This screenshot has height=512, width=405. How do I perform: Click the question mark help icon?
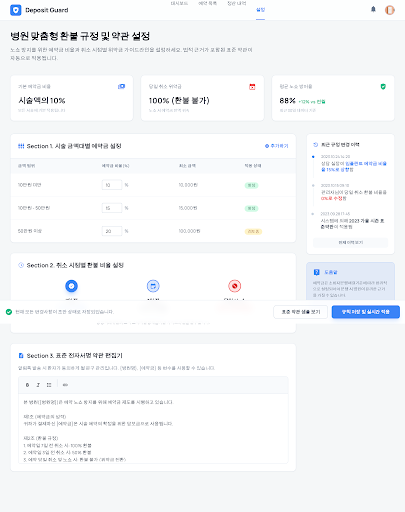(316, 272)
